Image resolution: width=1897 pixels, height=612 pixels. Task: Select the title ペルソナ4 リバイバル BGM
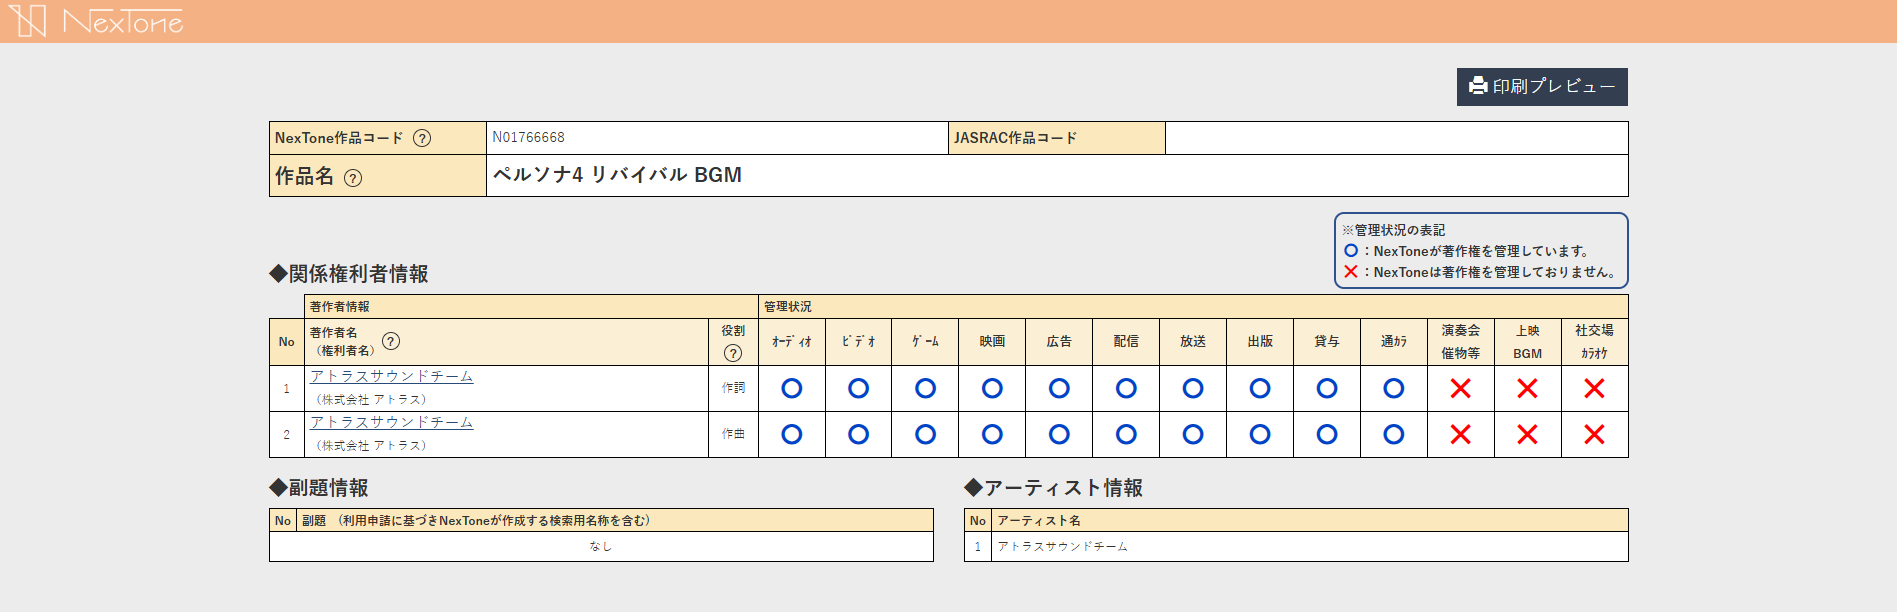pos(617,175)
